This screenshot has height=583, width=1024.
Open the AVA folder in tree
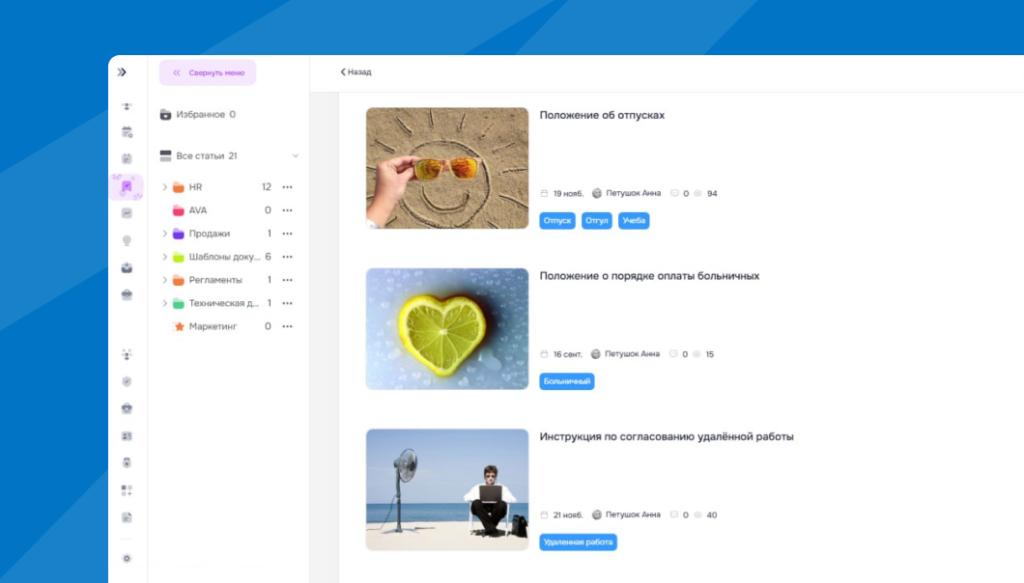point(197,210)
